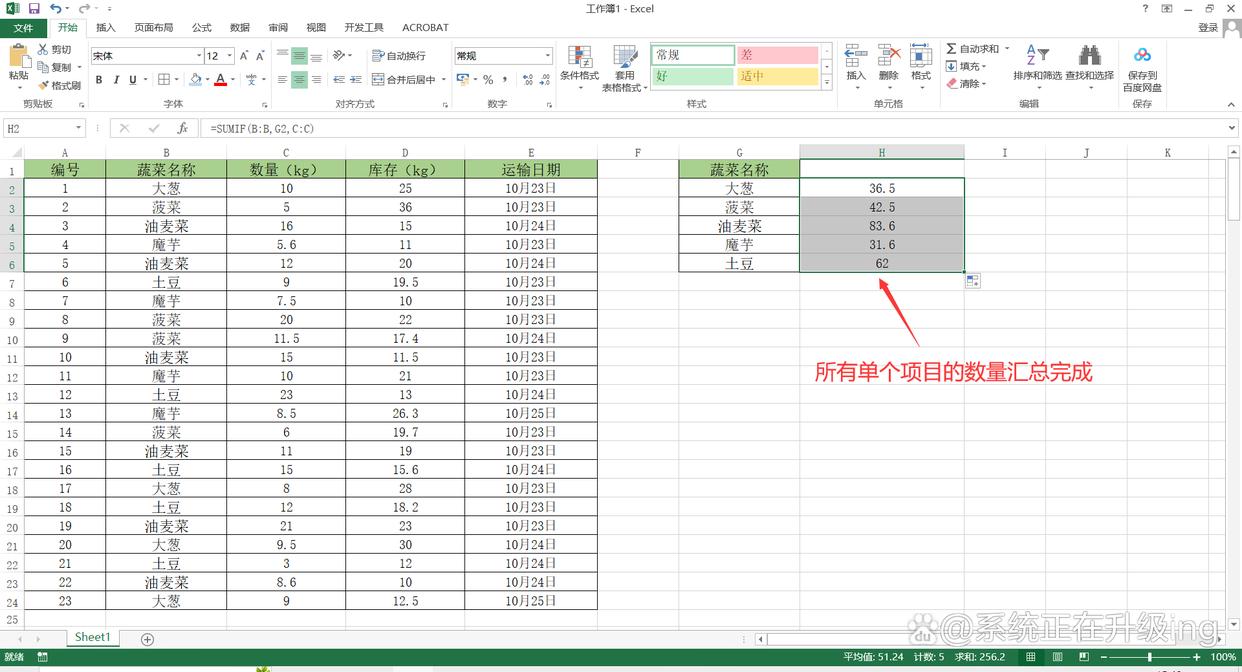1242x672 pixels.
Task: Cut selection with 剪切
Action: [x=54, y=49]
